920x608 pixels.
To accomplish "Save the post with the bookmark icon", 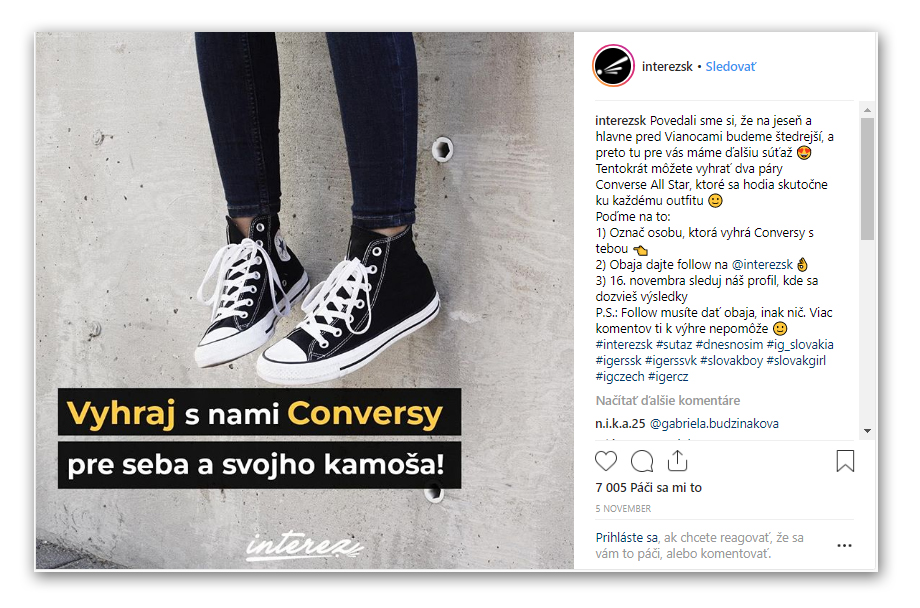I will [845, 461].
